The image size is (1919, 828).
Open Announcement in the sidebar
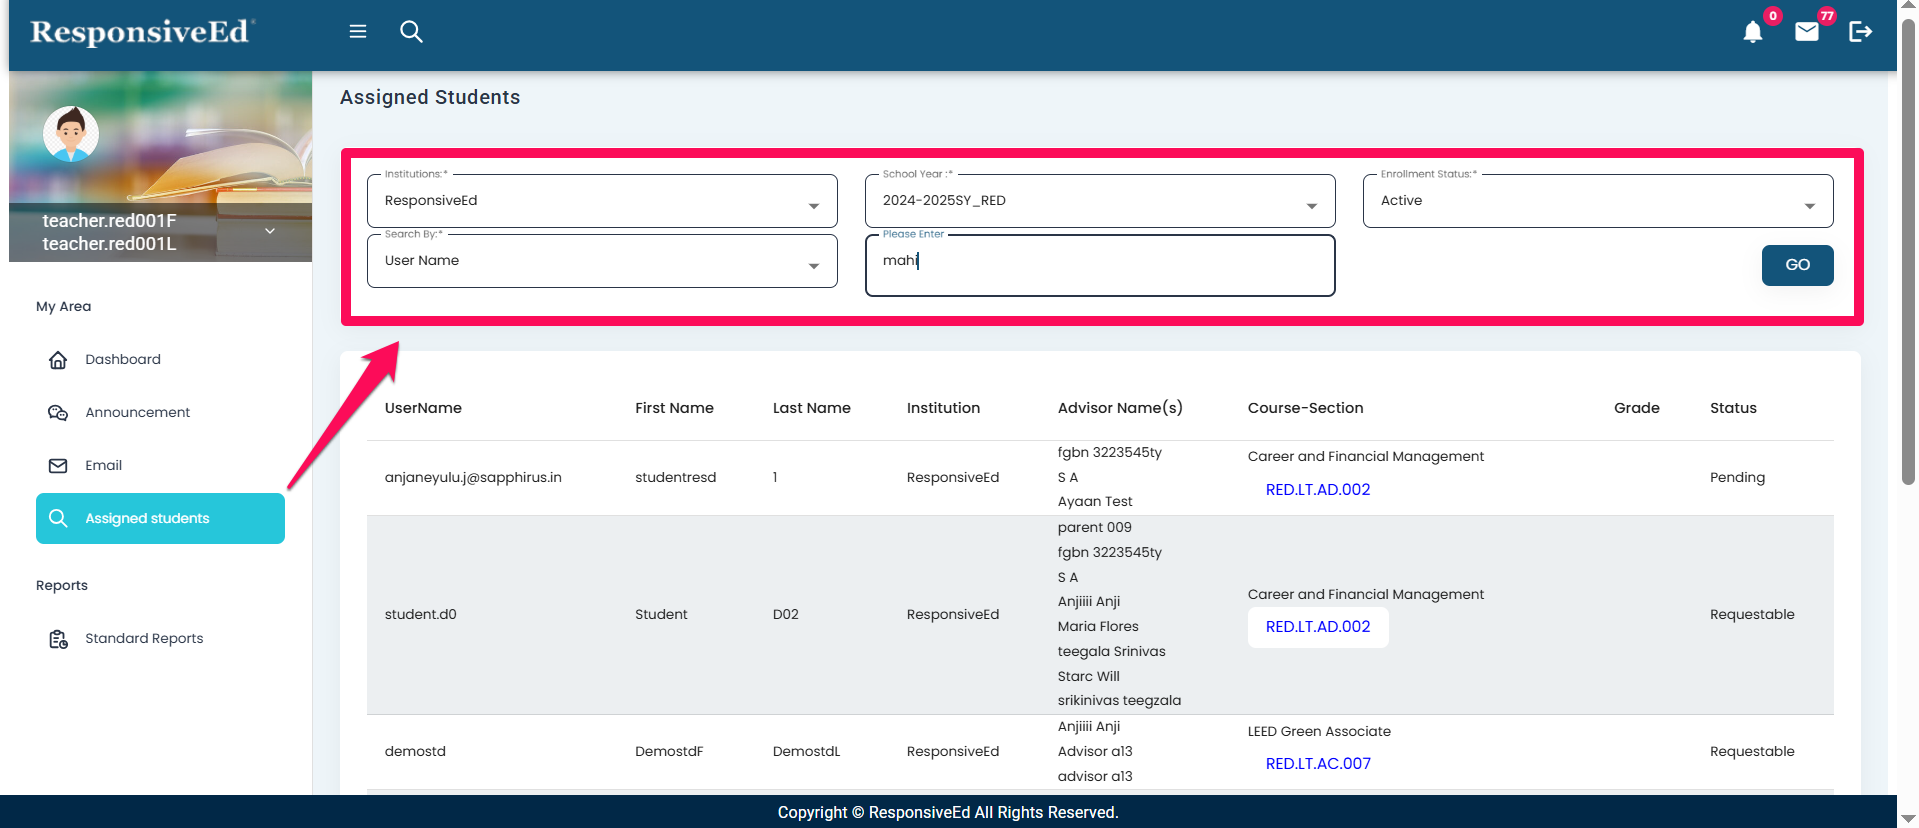click(x=137, y=412)
